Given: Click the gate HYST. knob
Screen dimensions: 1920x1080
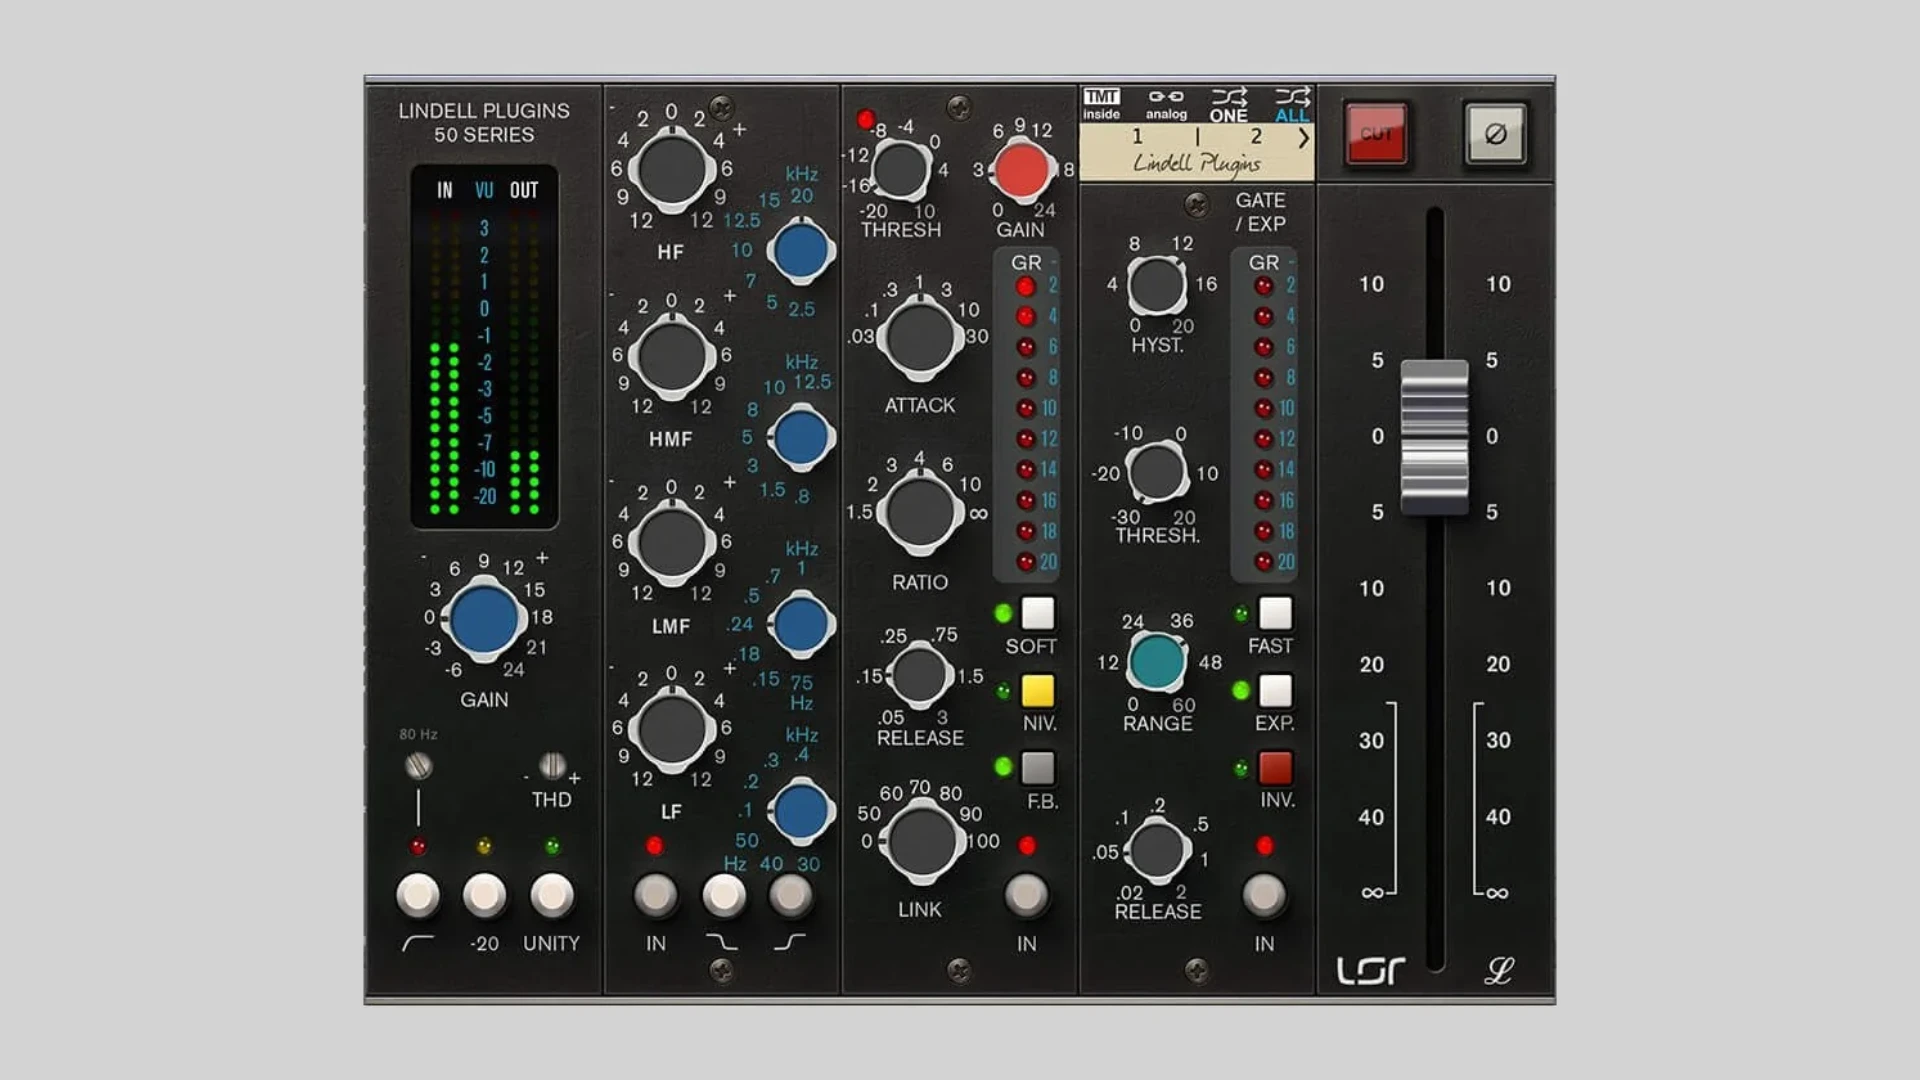Looking at the screenshot, I should pos(1157,284).
